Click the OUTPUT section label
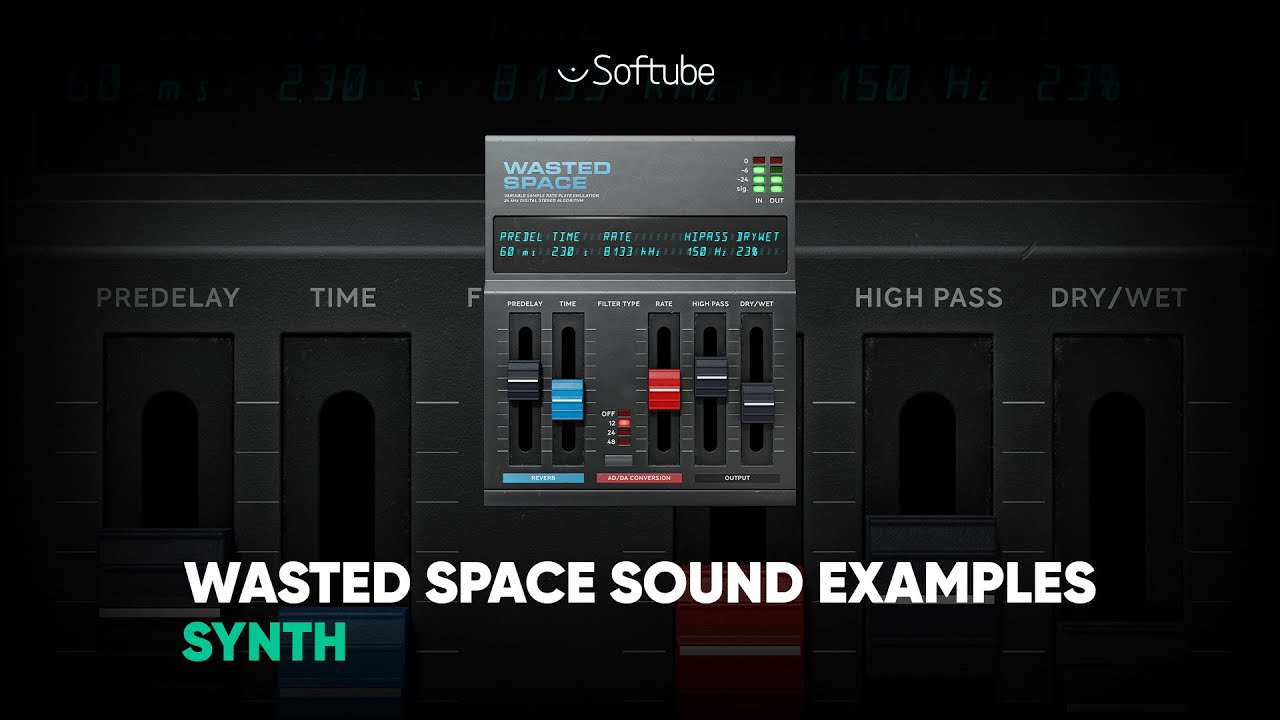The image size is (1280, 720). click(737, 479)
